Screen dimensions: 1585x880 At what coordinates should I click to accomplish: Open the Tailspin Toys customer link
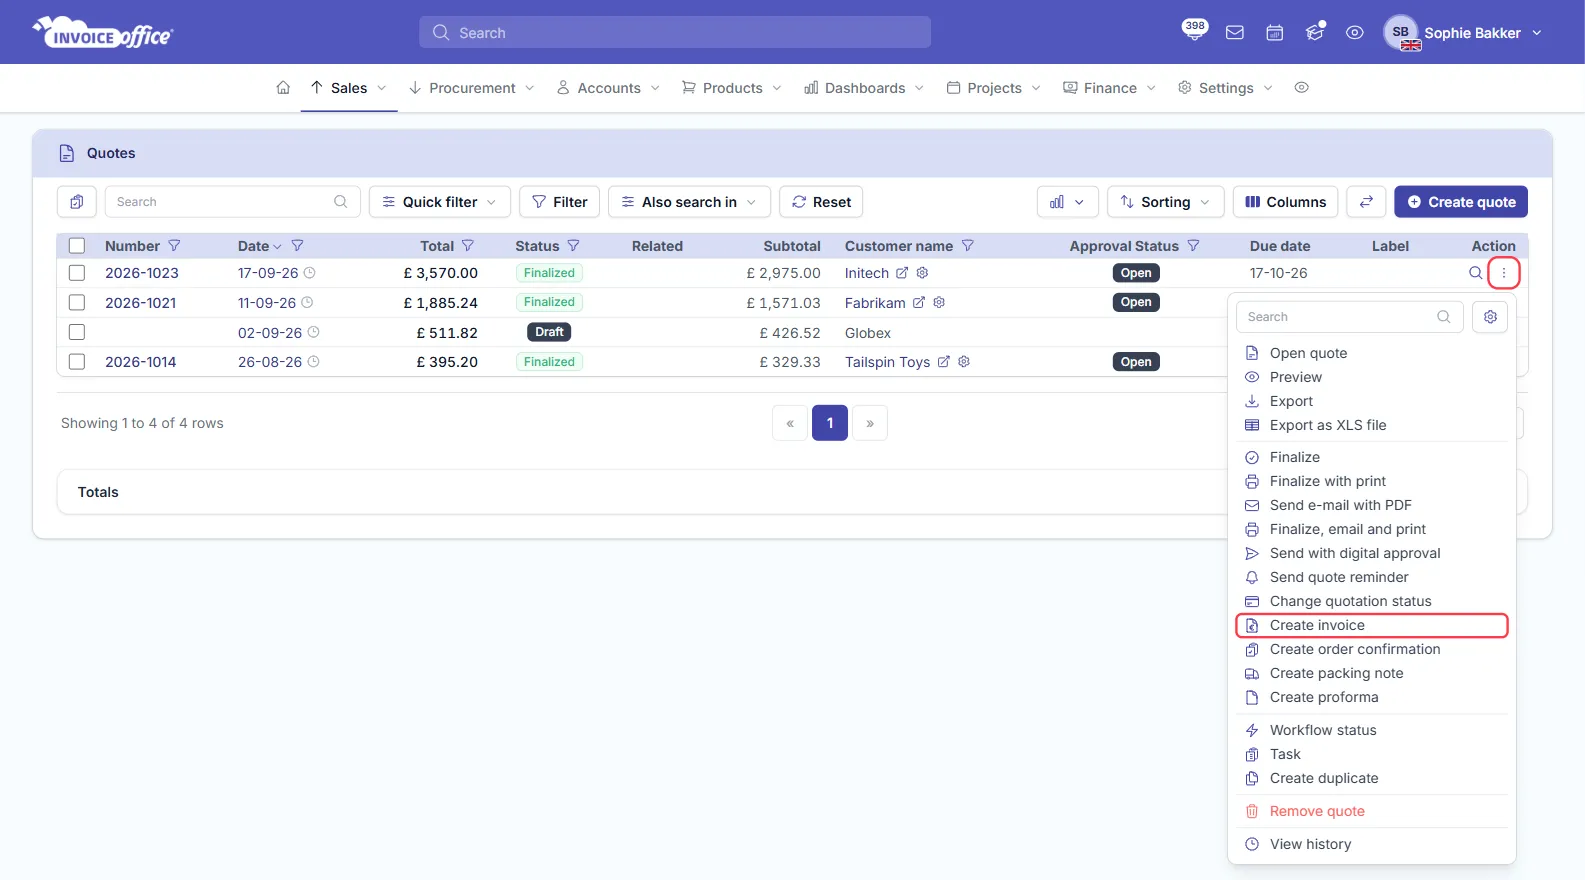click(887, 362)
